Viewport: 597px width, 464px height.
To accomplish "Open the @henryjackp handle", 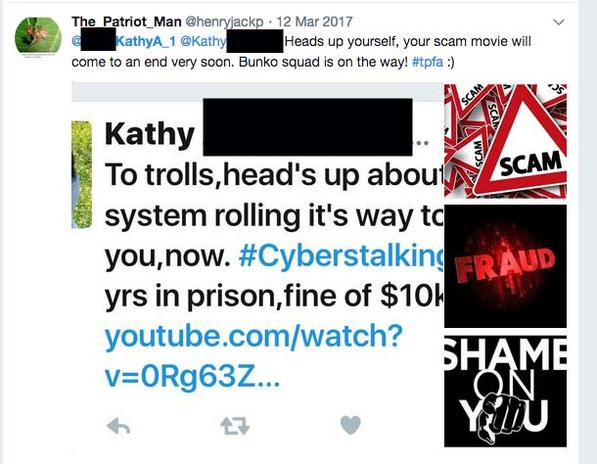I will pyautogui.click(x=224, y=22).
